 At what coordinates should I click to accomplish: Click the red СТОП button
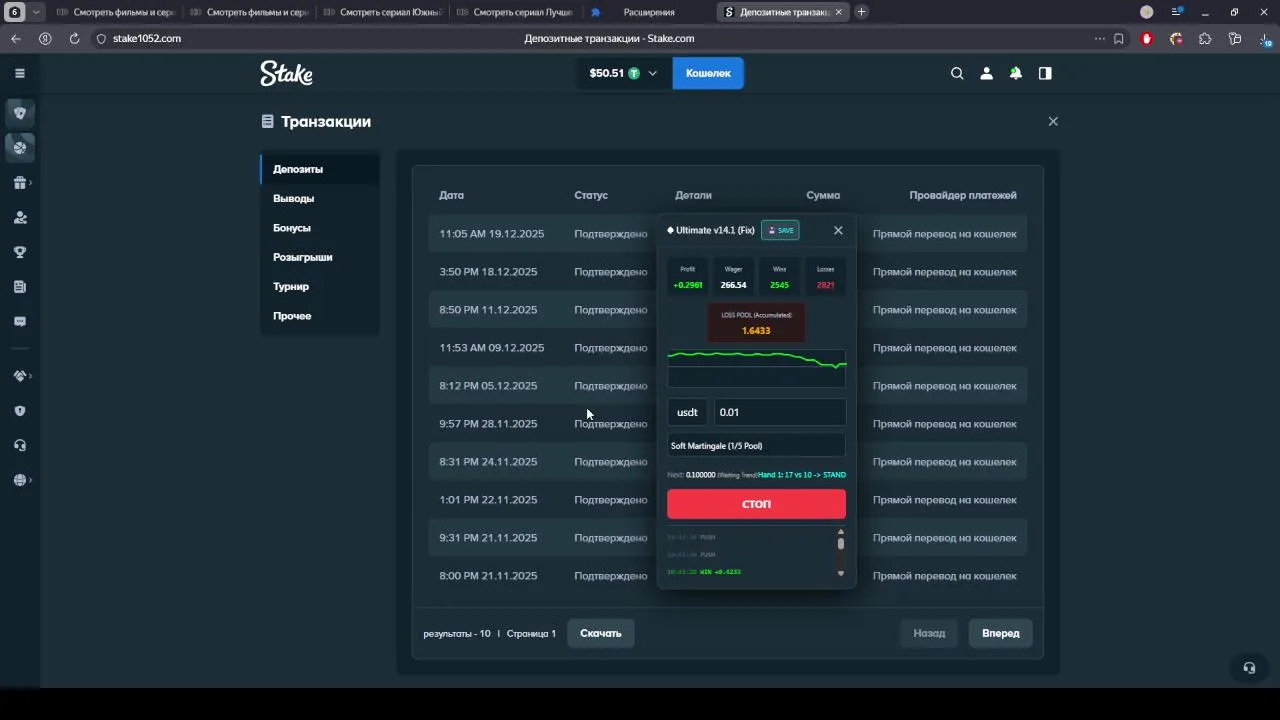coord(756,504)
